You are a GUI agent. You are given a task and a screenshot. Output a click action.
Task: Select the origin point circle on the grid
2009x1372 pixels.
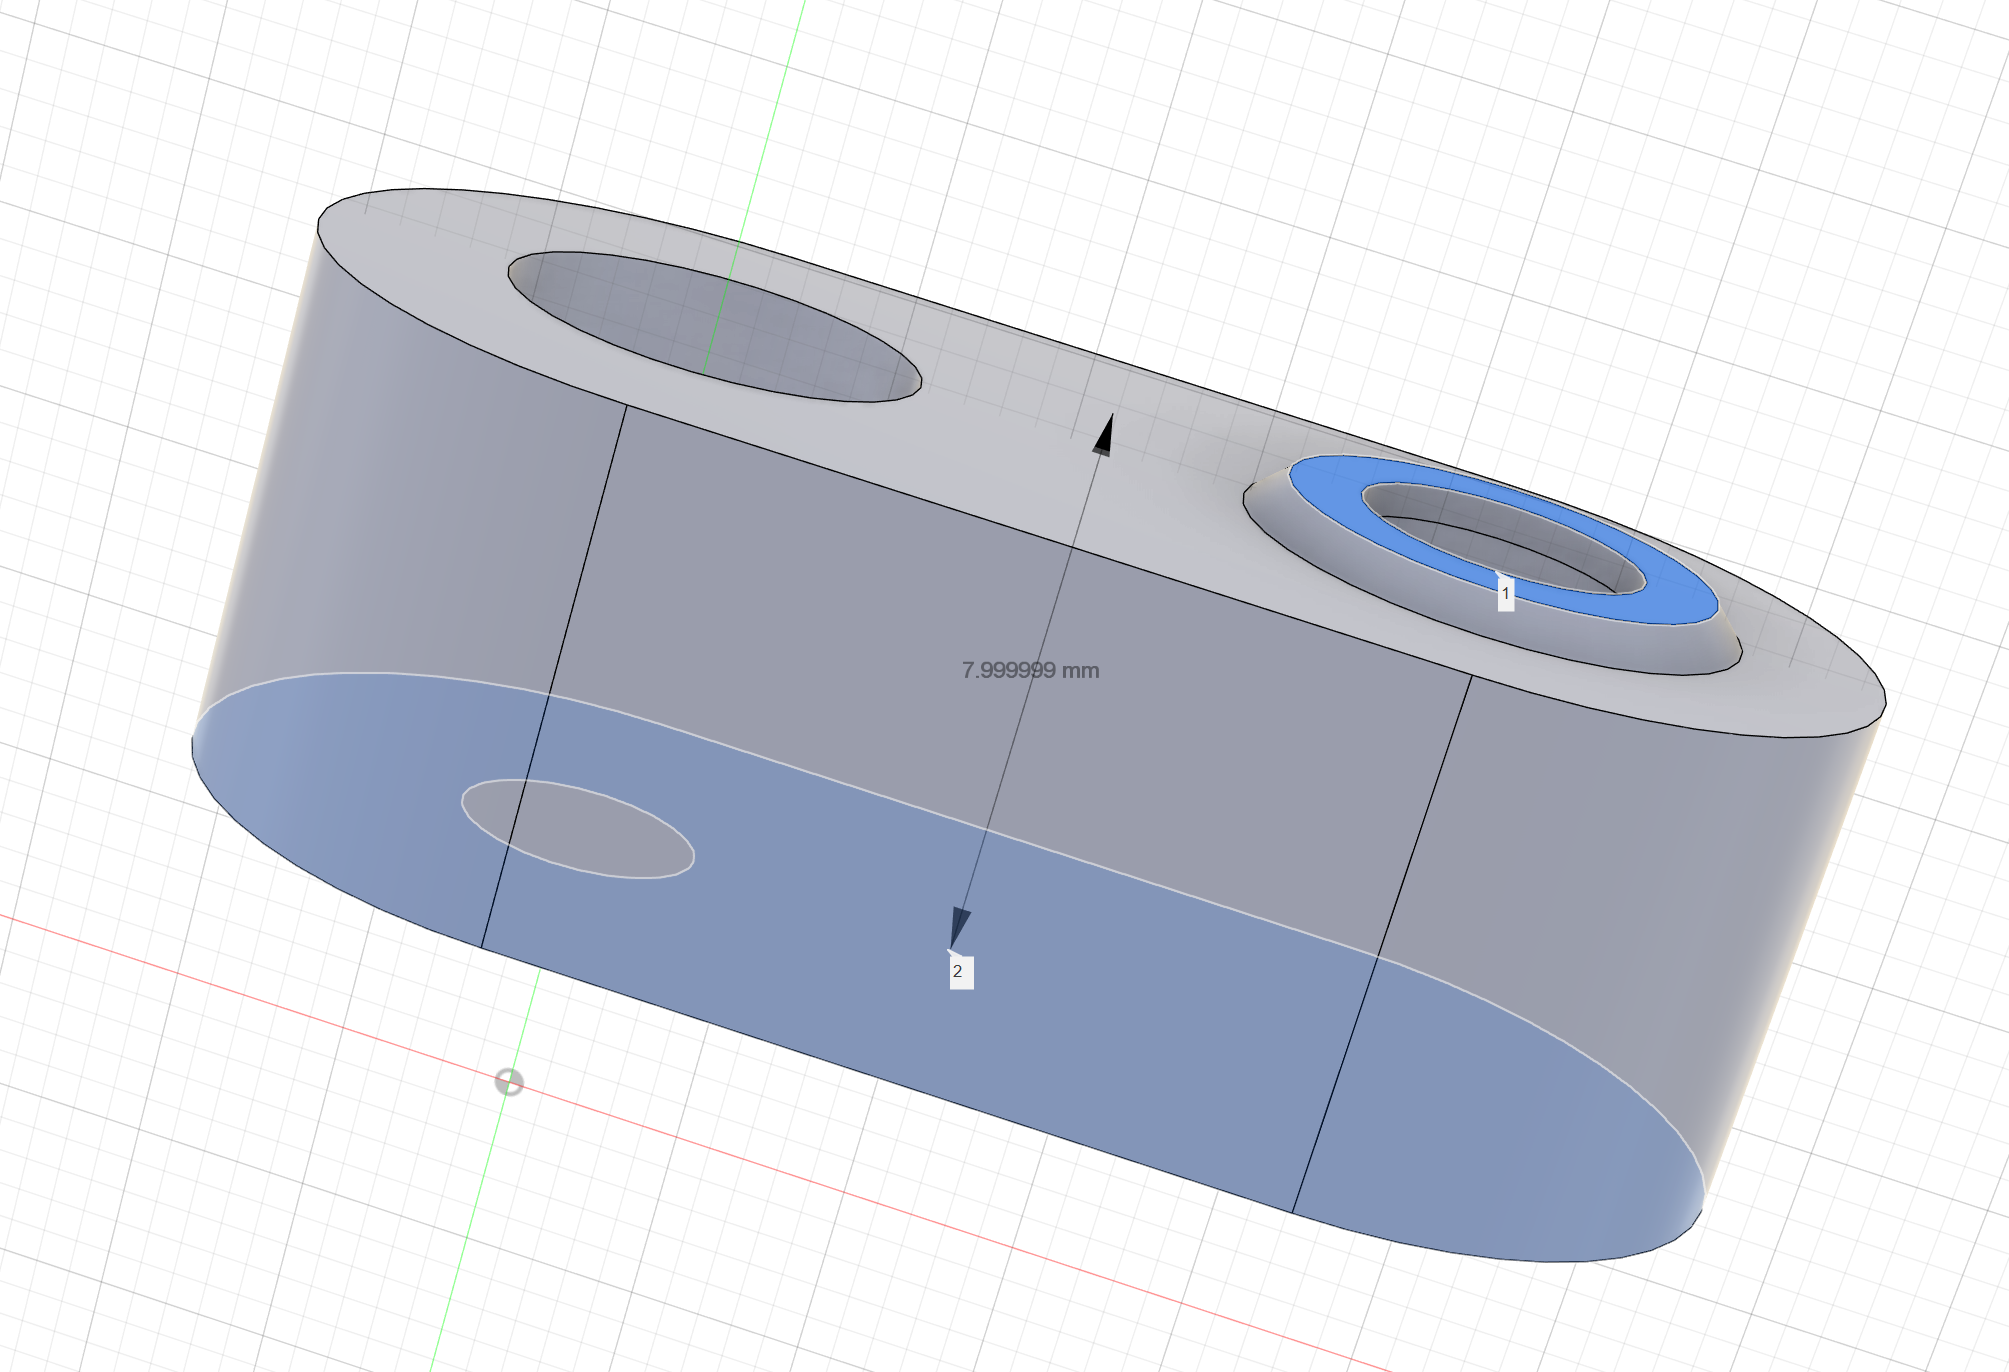(x=509, y=1082)
